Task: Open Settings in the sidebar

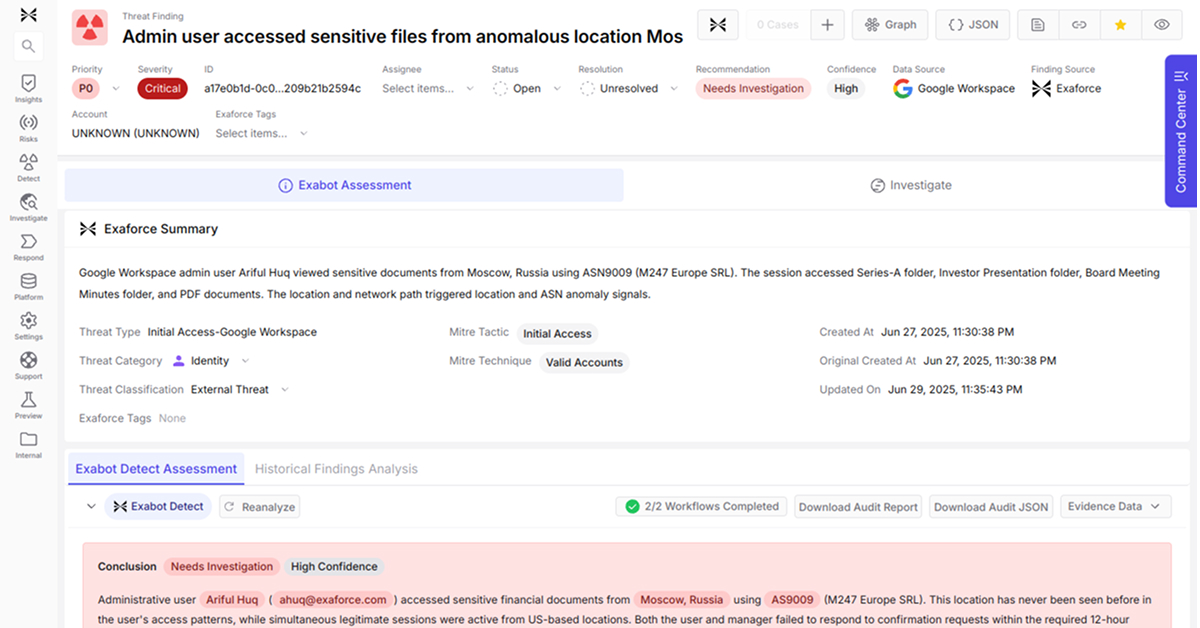Action: pyautogui.click(x=28, y=326)
